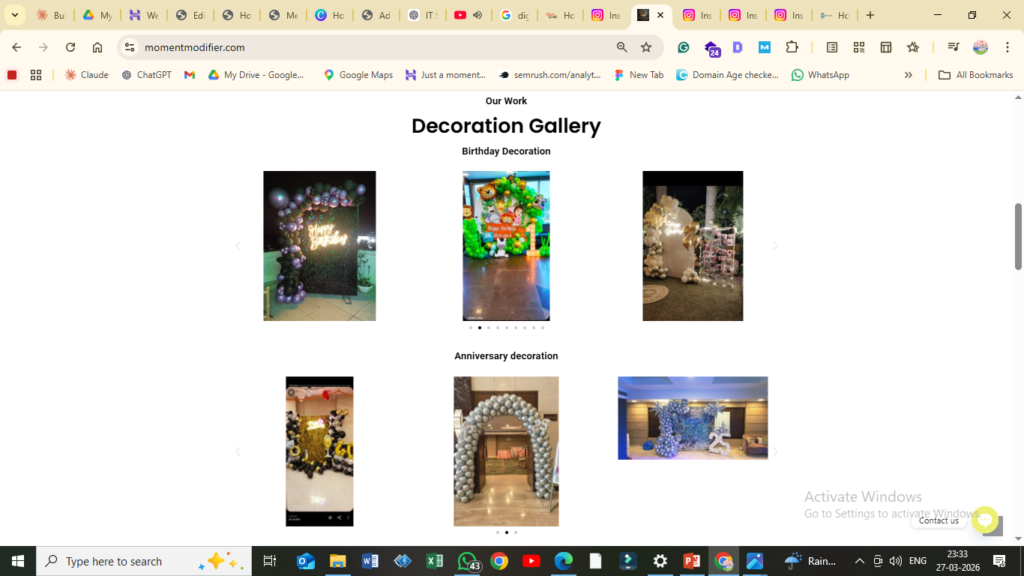Go to next Birthday Decoration slide
1024x576 pixels.
pyautogui.click(x=774, y=246)
